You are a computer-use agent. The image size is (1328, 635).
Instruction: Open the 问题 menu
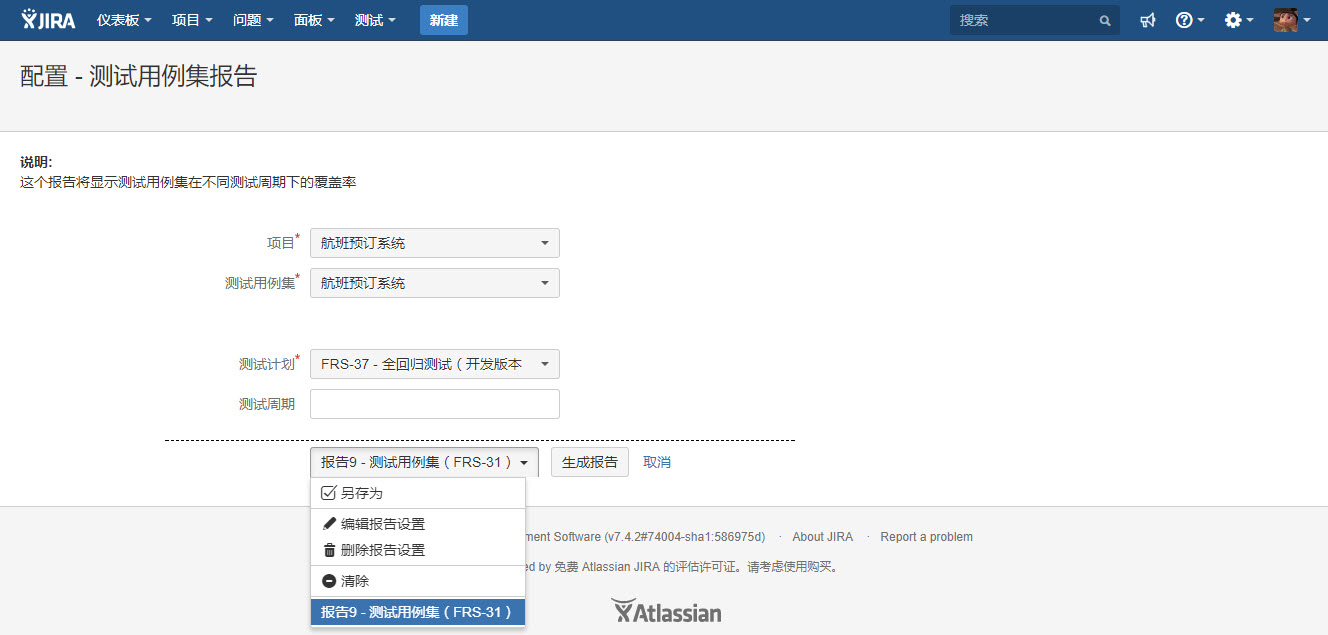click(253, 20)
